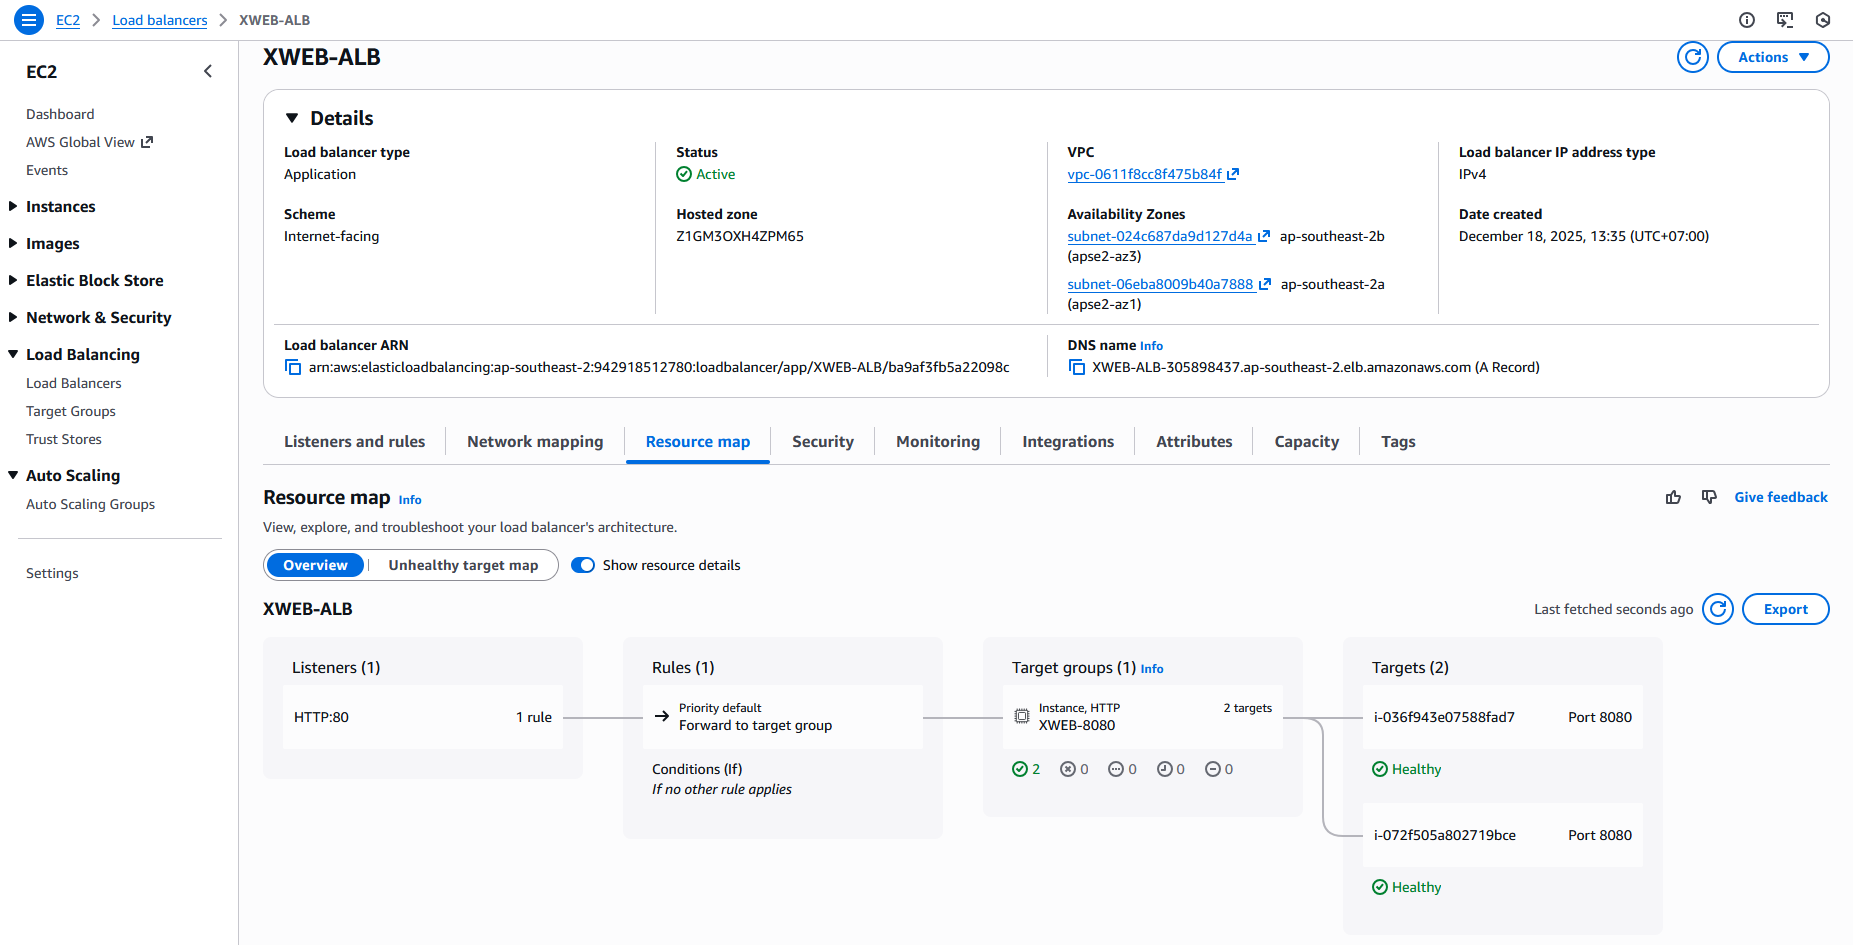Viewport: 1853px width, 945px height.
Task: Click the thumbs down feedback icon
Action: 1709,497
